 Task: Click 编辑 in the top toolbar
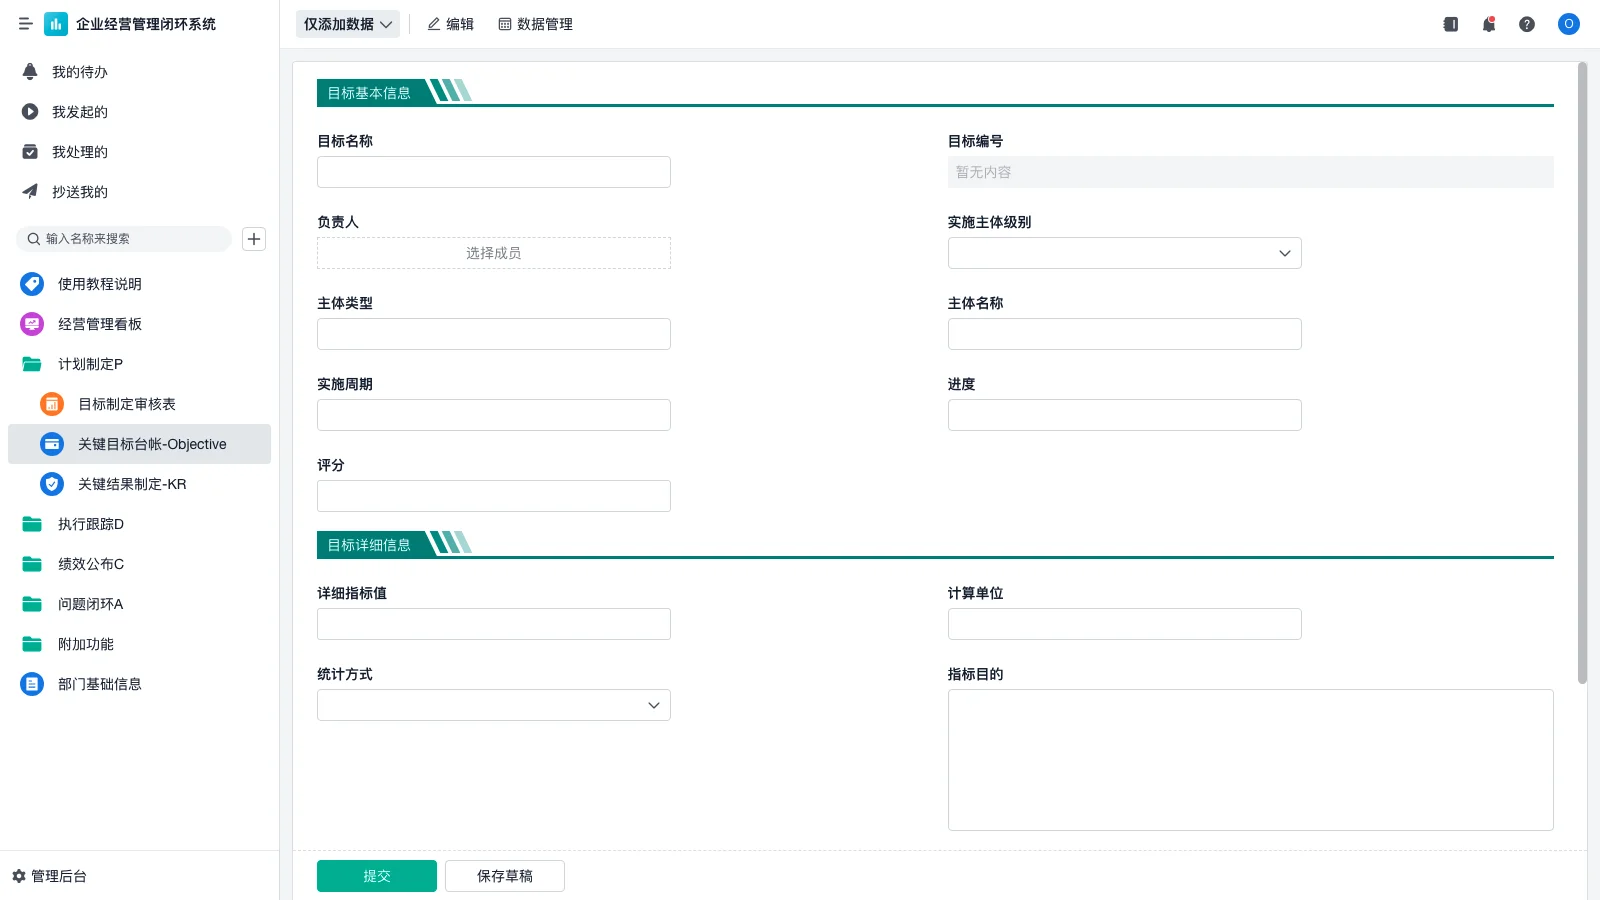pyautogui.click(x=450, y=24)
